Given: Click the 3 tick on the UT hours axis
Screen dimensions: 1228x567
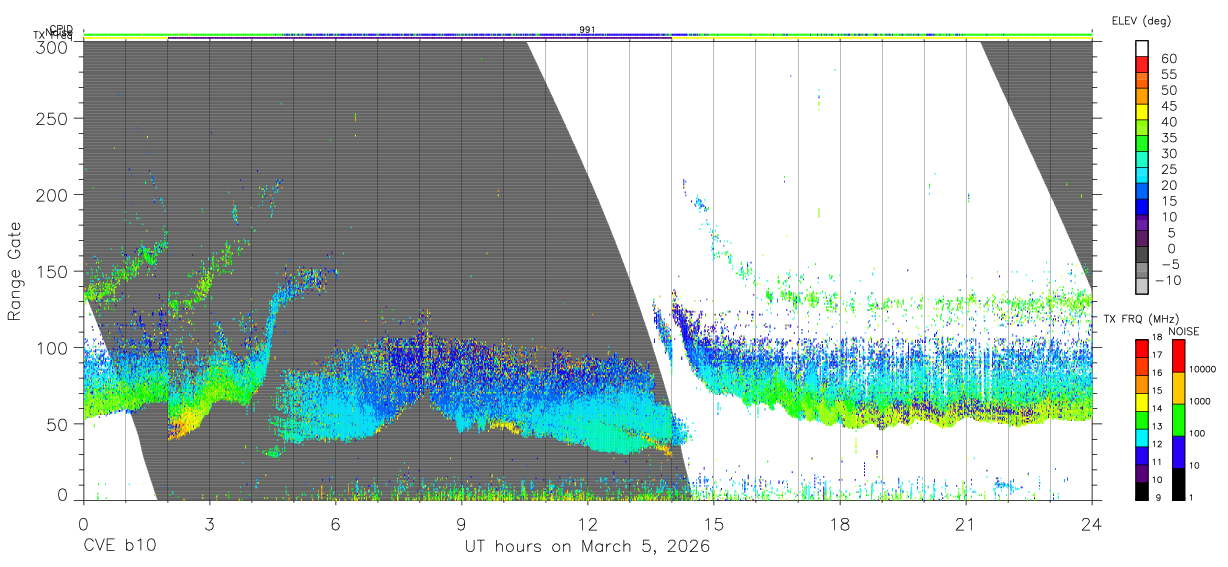Looking at the screenshot, I should (x=209, y=523).
